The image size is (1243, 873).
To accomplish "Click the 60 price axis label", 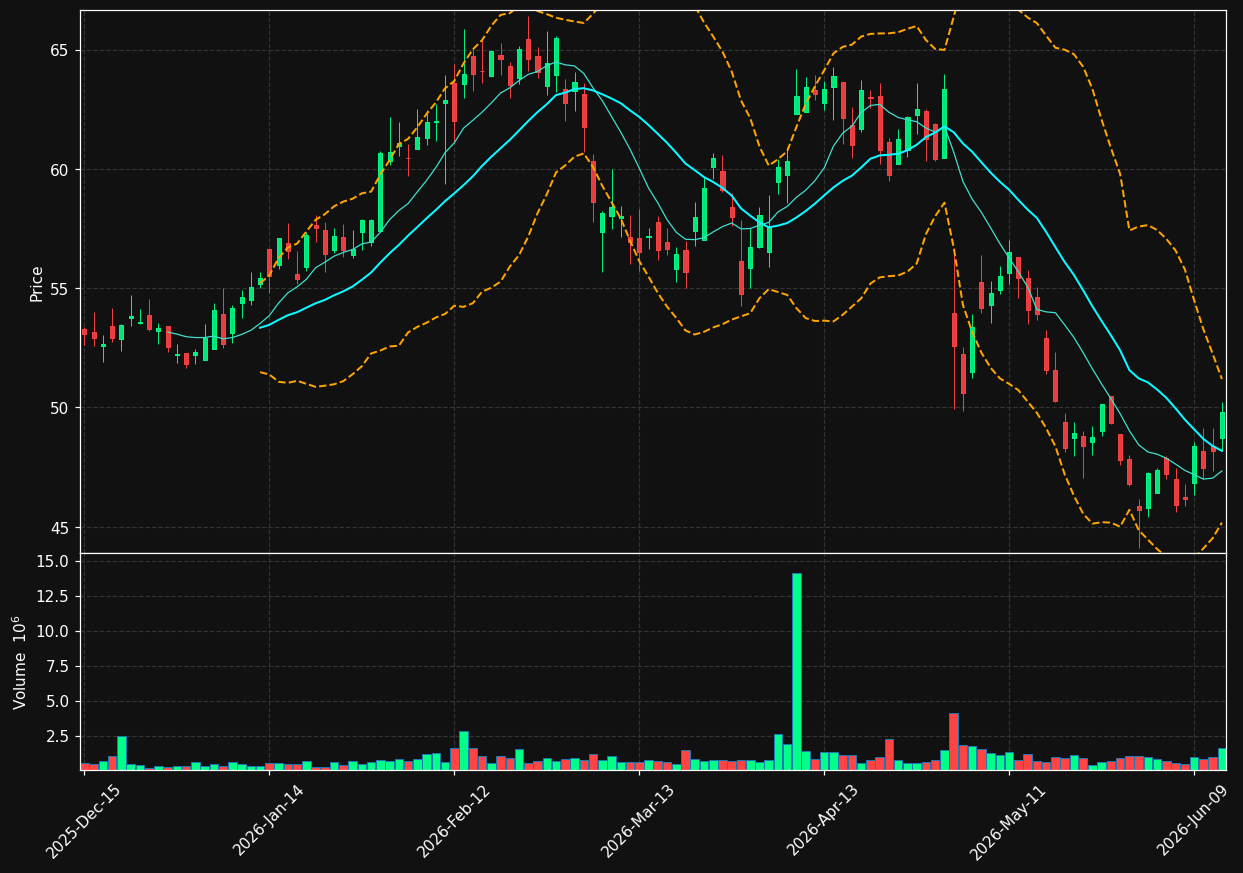I will [60, 170].
